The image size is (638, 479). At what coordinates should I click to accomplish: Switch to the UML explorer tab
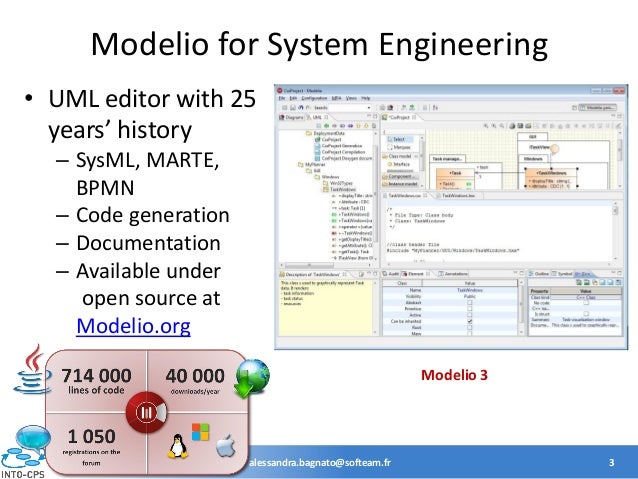[x=317, y=118]
